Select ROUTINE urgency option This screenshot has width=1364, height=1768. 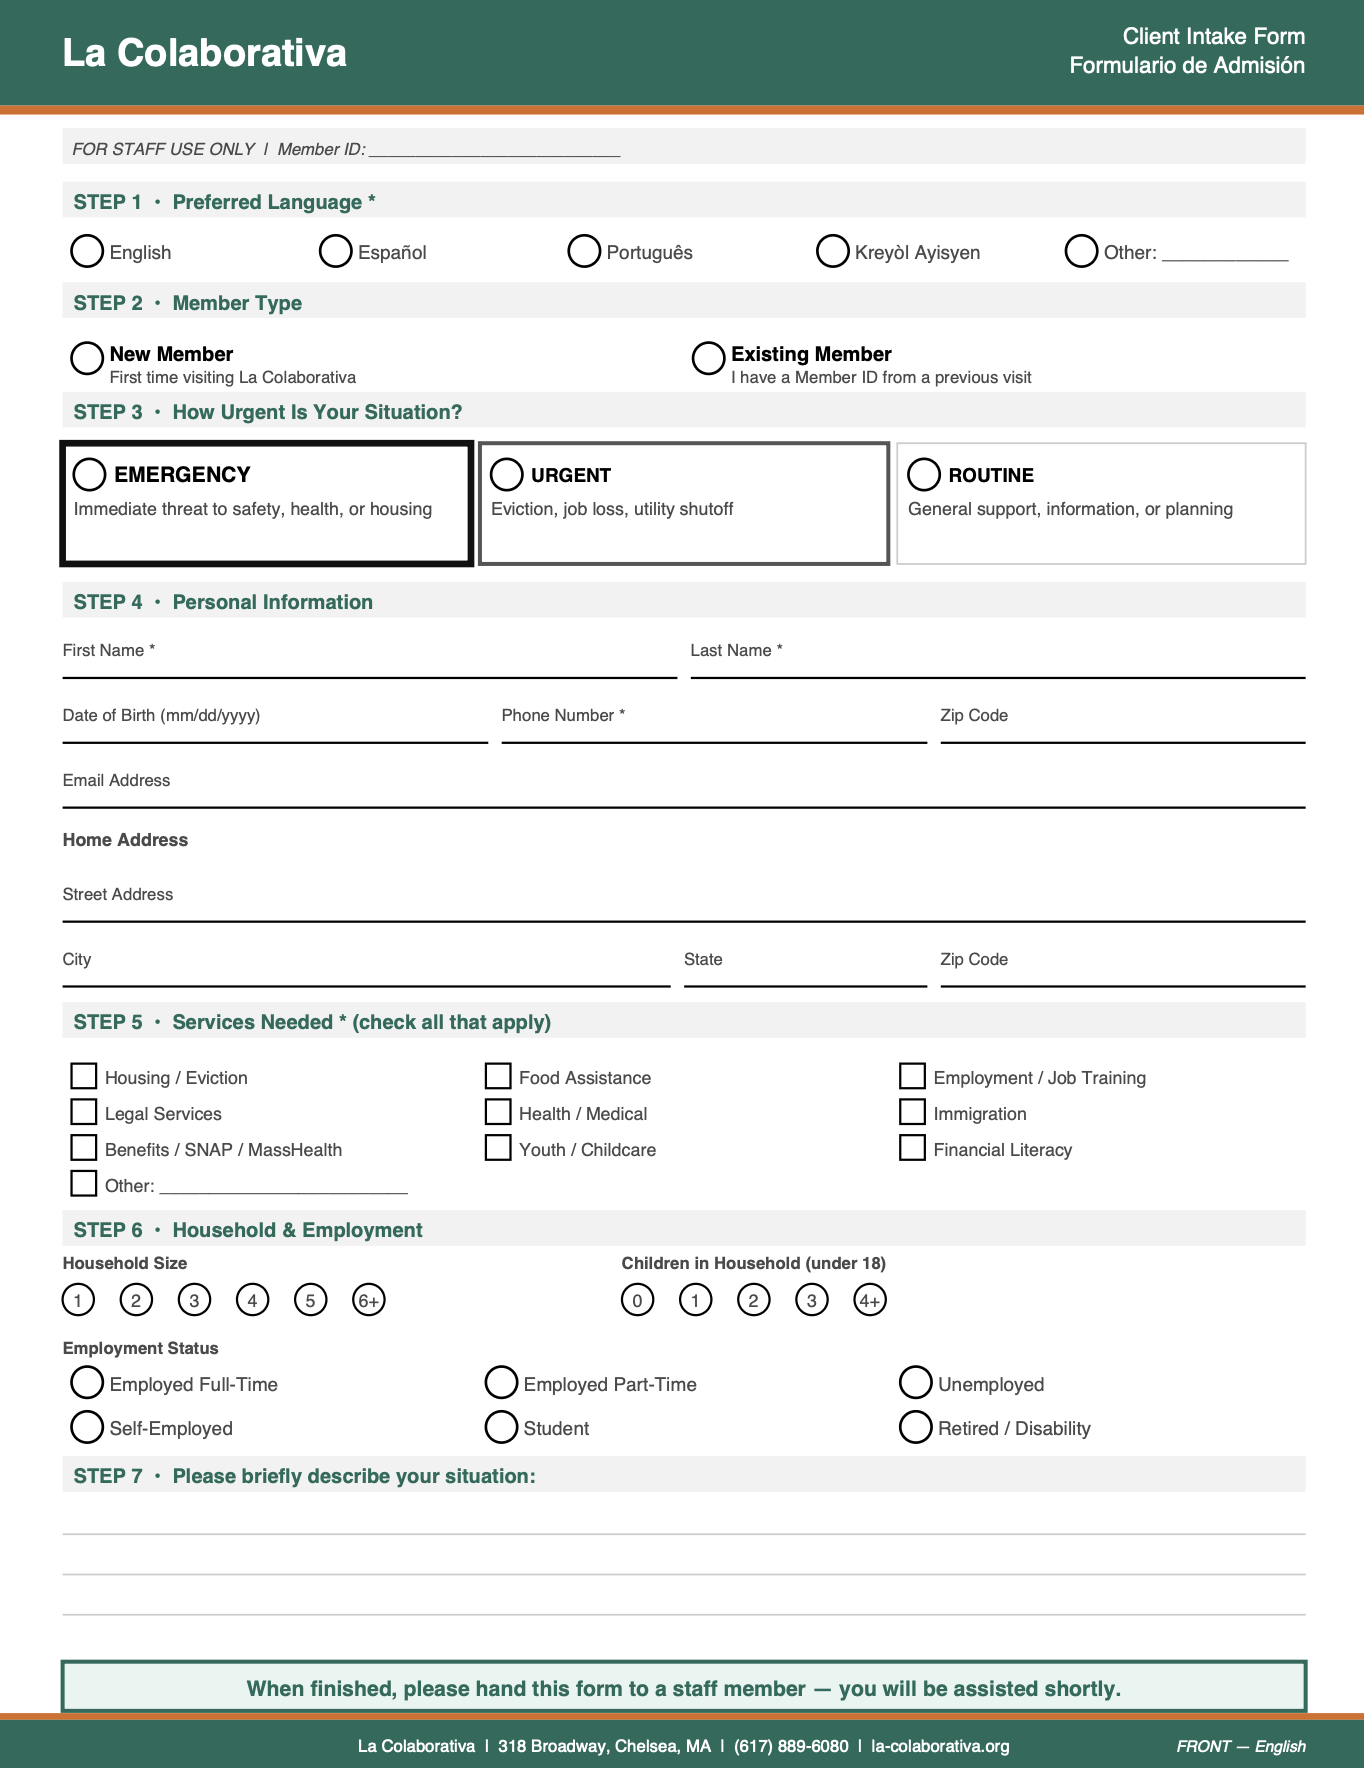click(924, 474)
